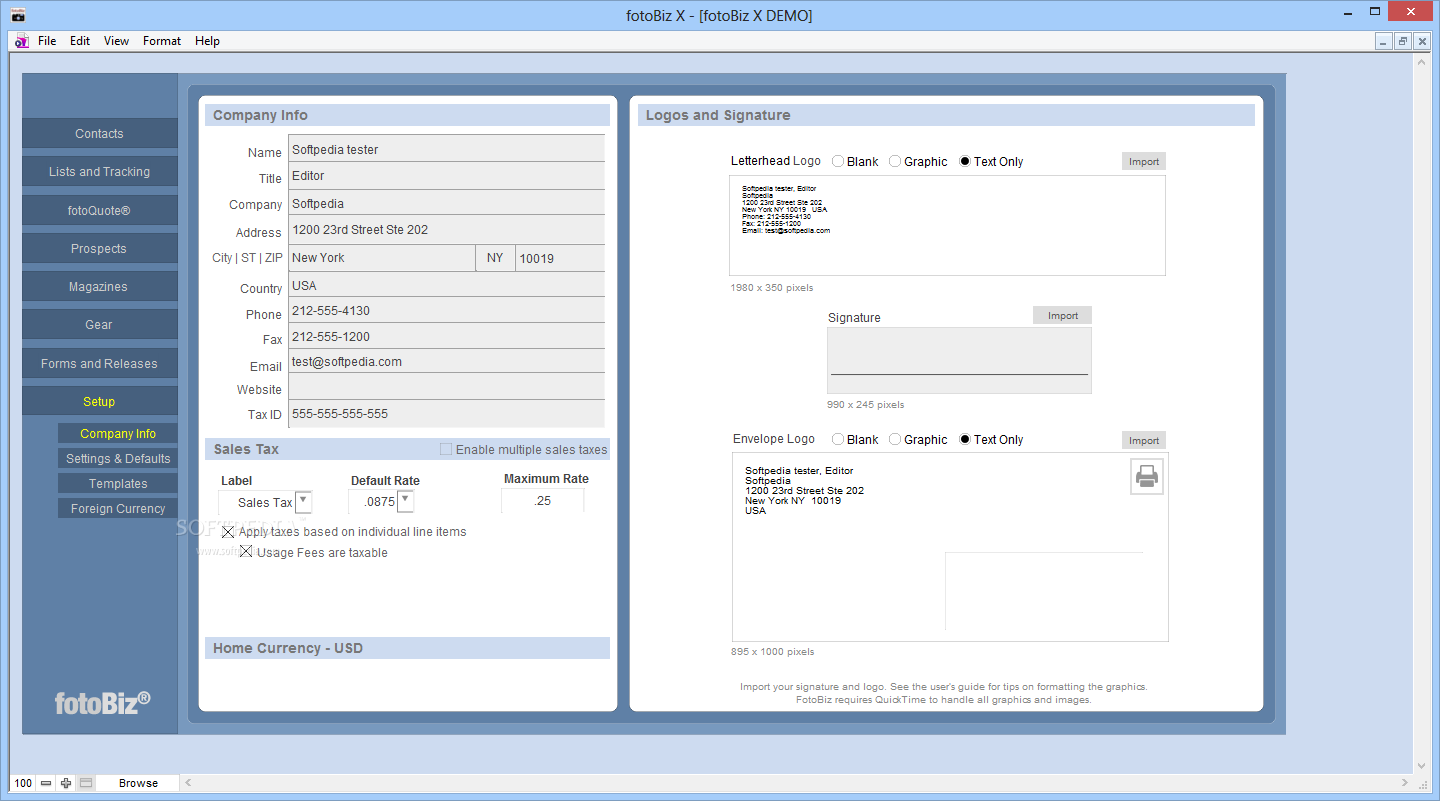The width and height of the screenshot is (1440, 801).
Task: Click the fotoBiz document icon beside File
Action: coord(22,41)
